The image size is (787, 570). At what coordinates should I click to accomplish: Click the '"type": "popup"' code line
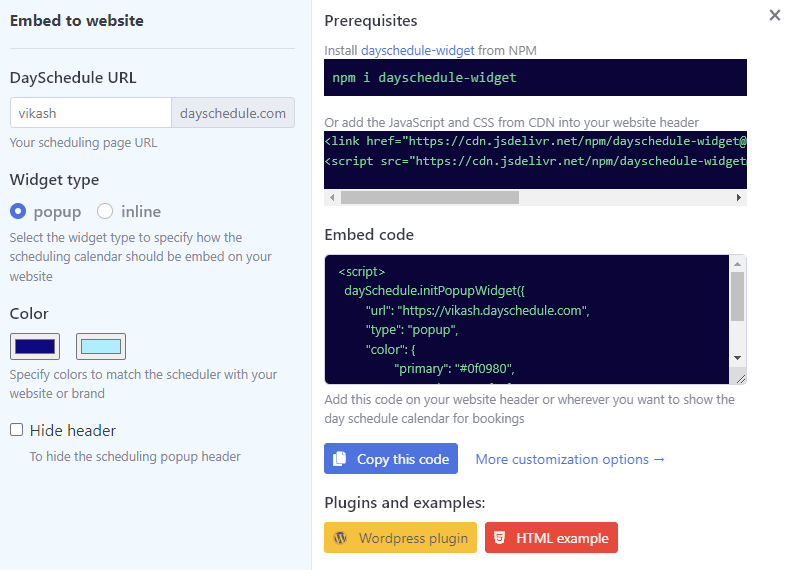point(412,330)
